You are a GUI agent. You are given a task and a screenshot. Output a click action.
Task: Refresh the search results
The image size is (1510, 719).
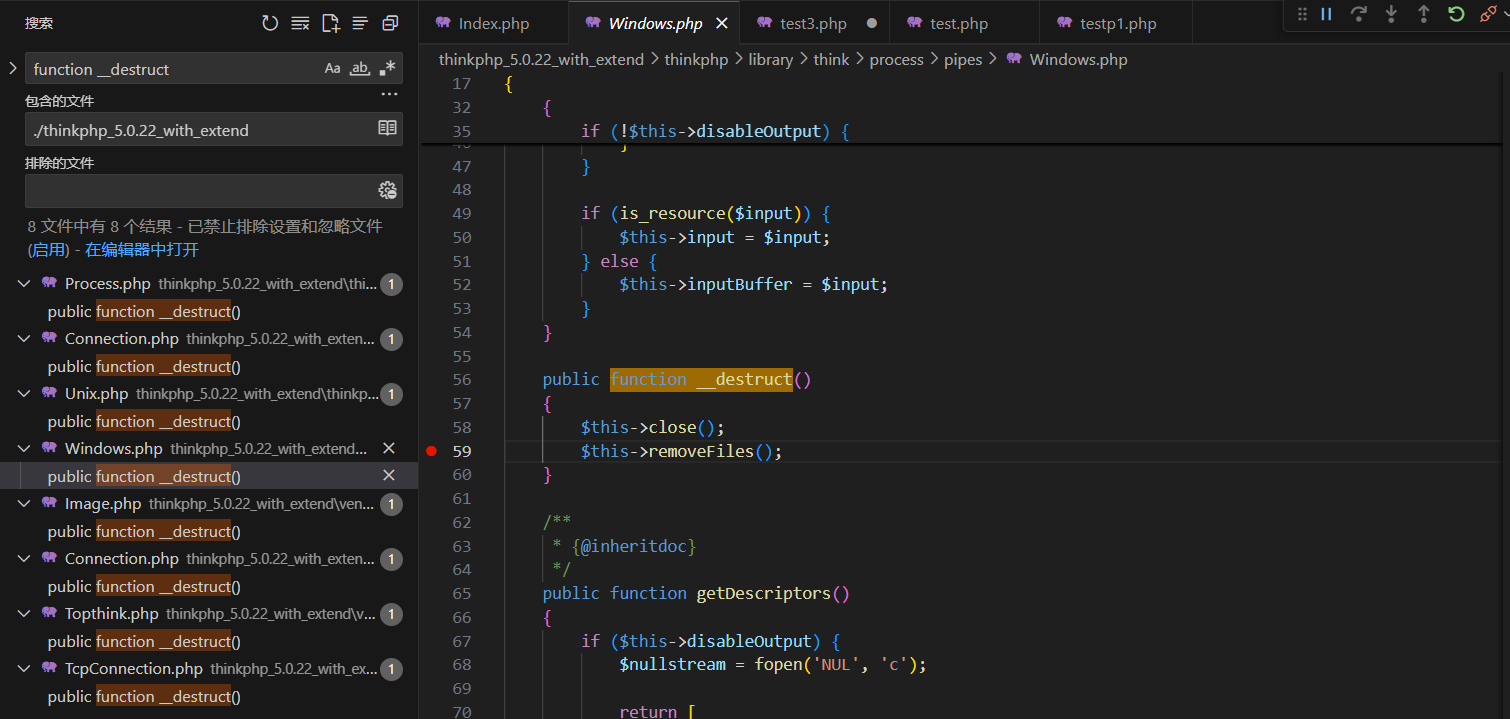270,23
